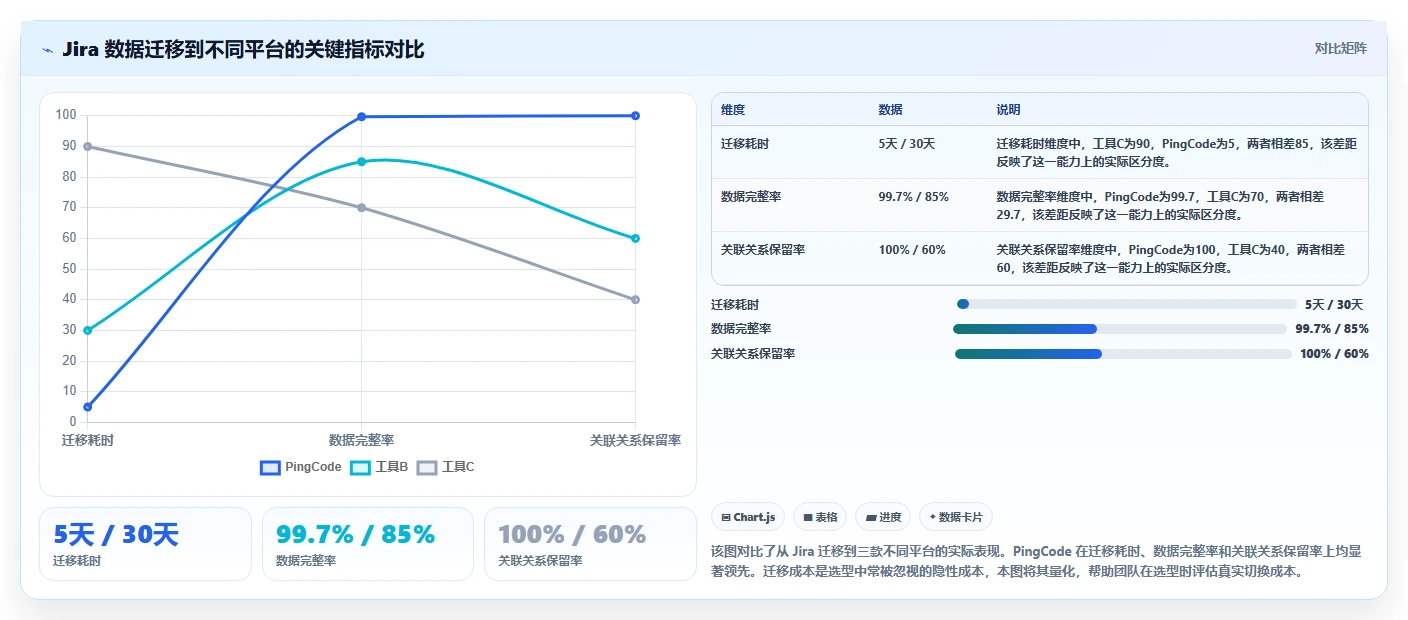Viewport: 1408px width, 620px height.
Task: Click the 进度 tag chip
Action: (x=883, y=517)
